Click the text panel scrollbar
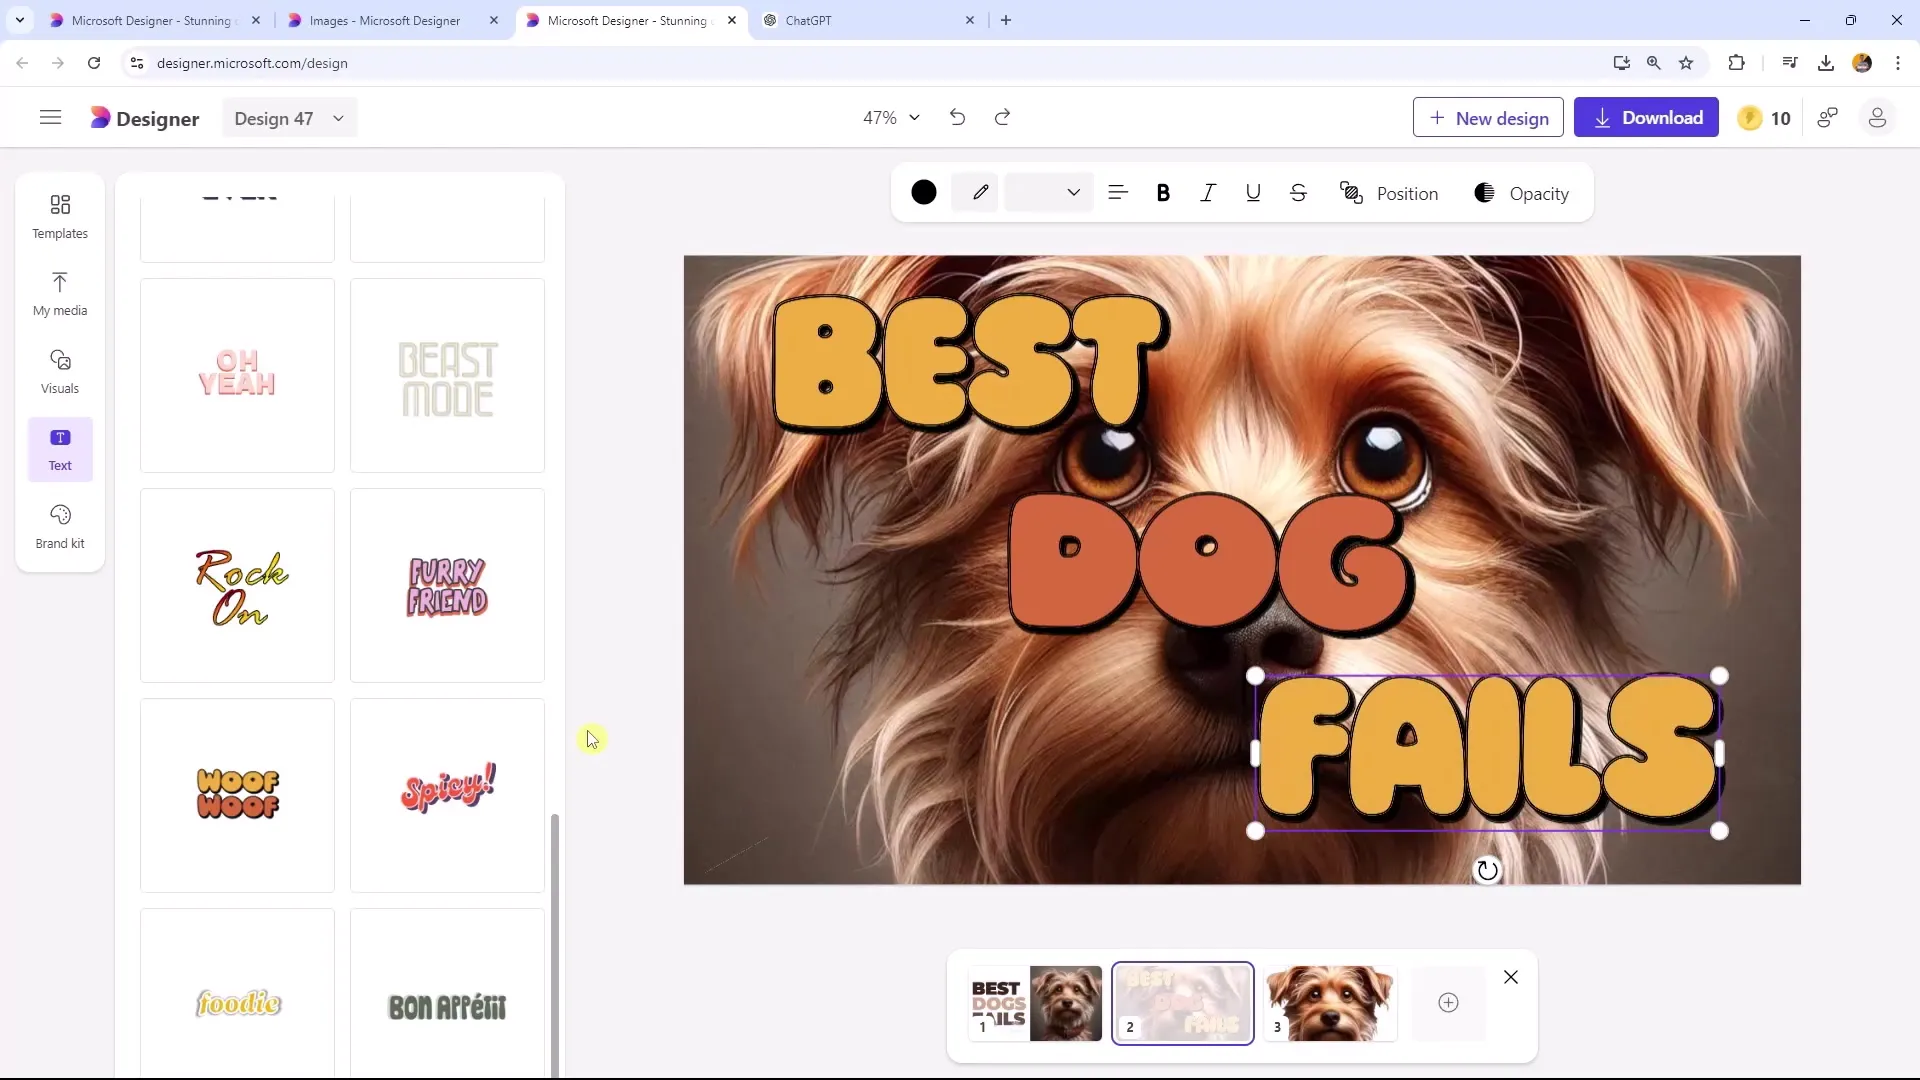This screenshot has width=1920, height=1080. click(555, 945)
